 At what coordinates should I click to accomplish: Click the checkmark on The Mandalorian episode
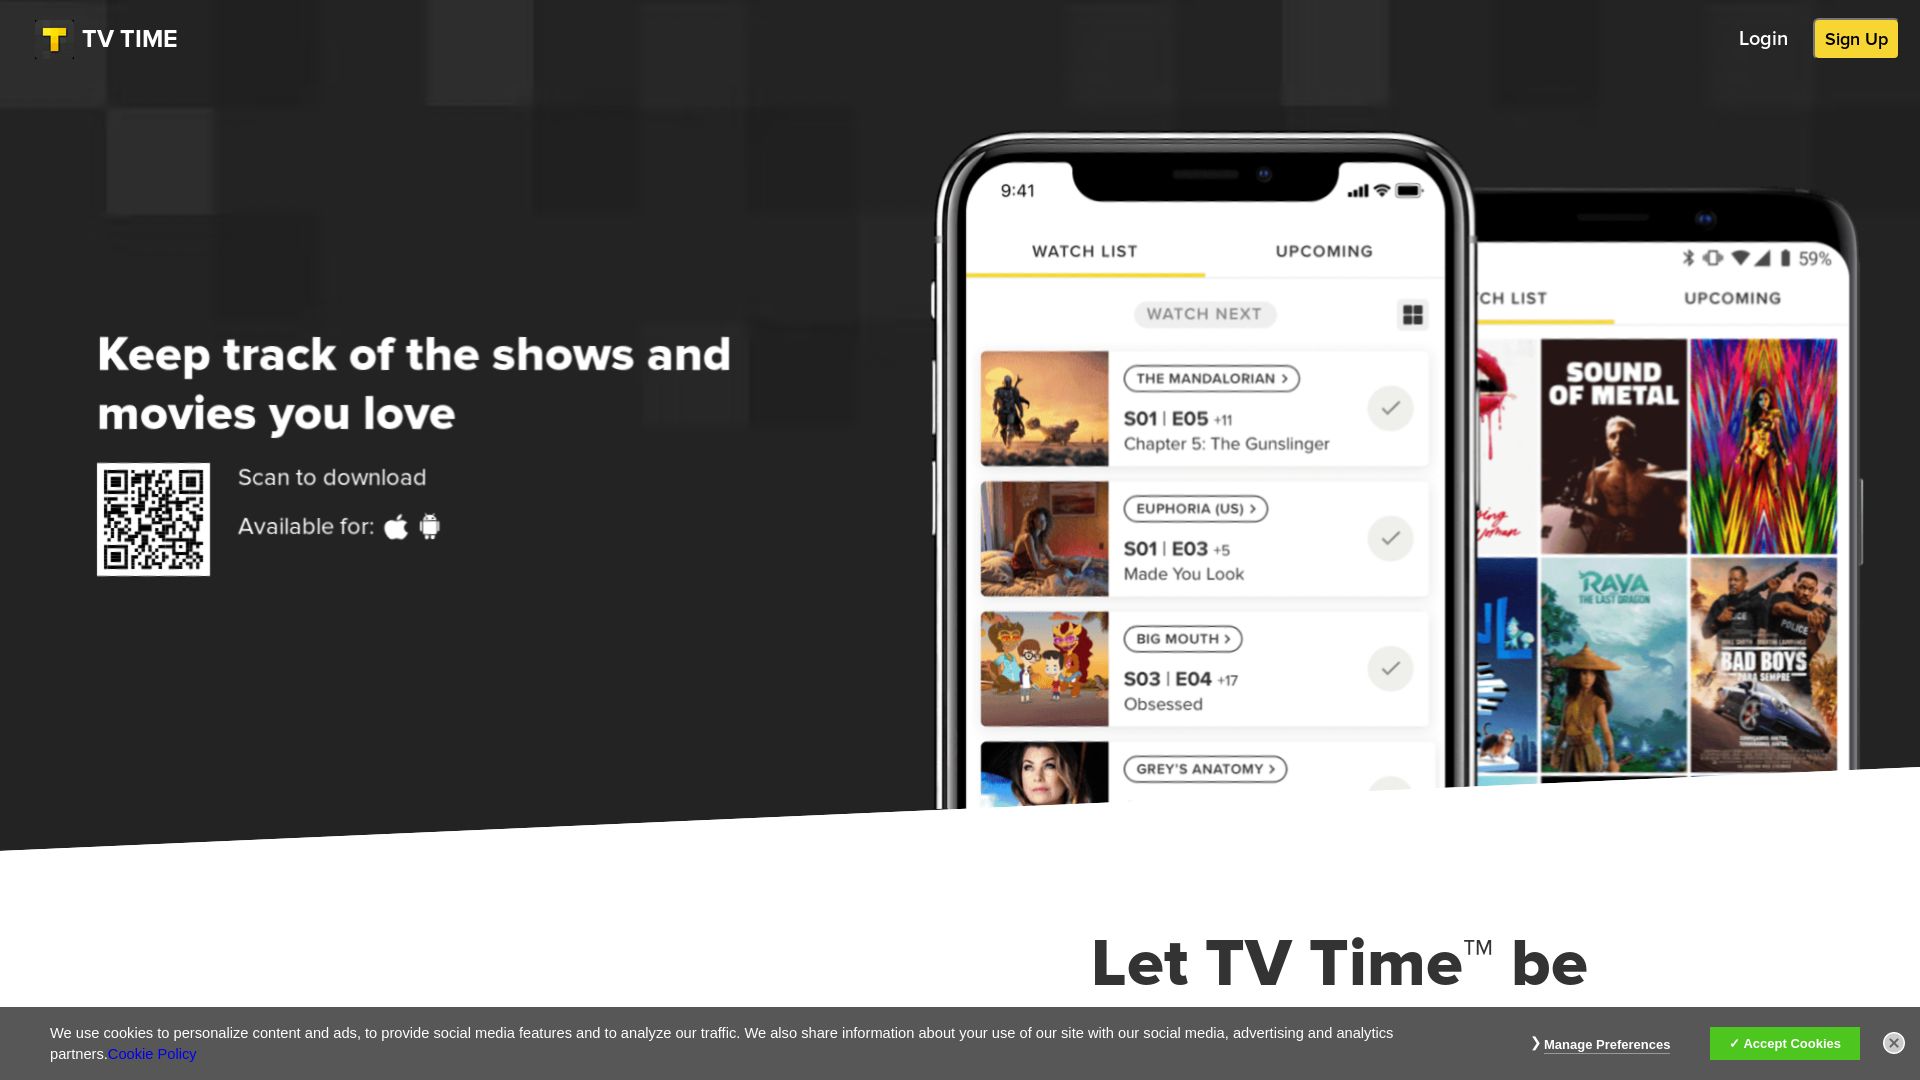point(1389,407)
